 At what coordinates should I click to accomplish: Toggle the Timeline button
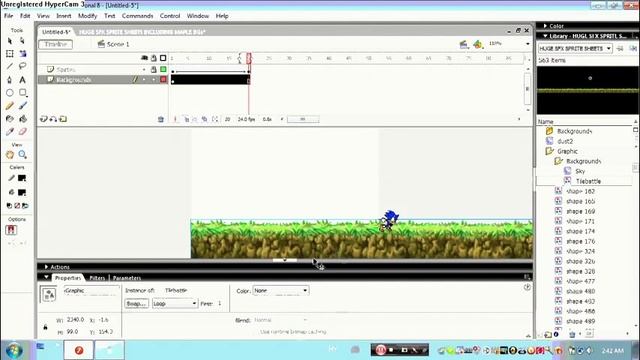pyautogui.click(x=56, y=44)
